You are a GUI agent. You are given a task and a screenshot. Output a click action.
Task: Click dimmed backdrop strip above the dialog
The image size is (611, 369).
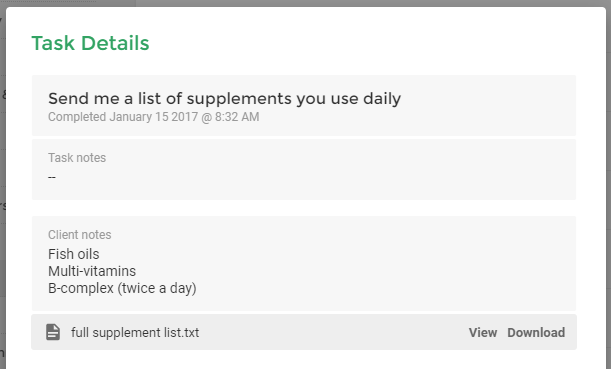[306, 3]
